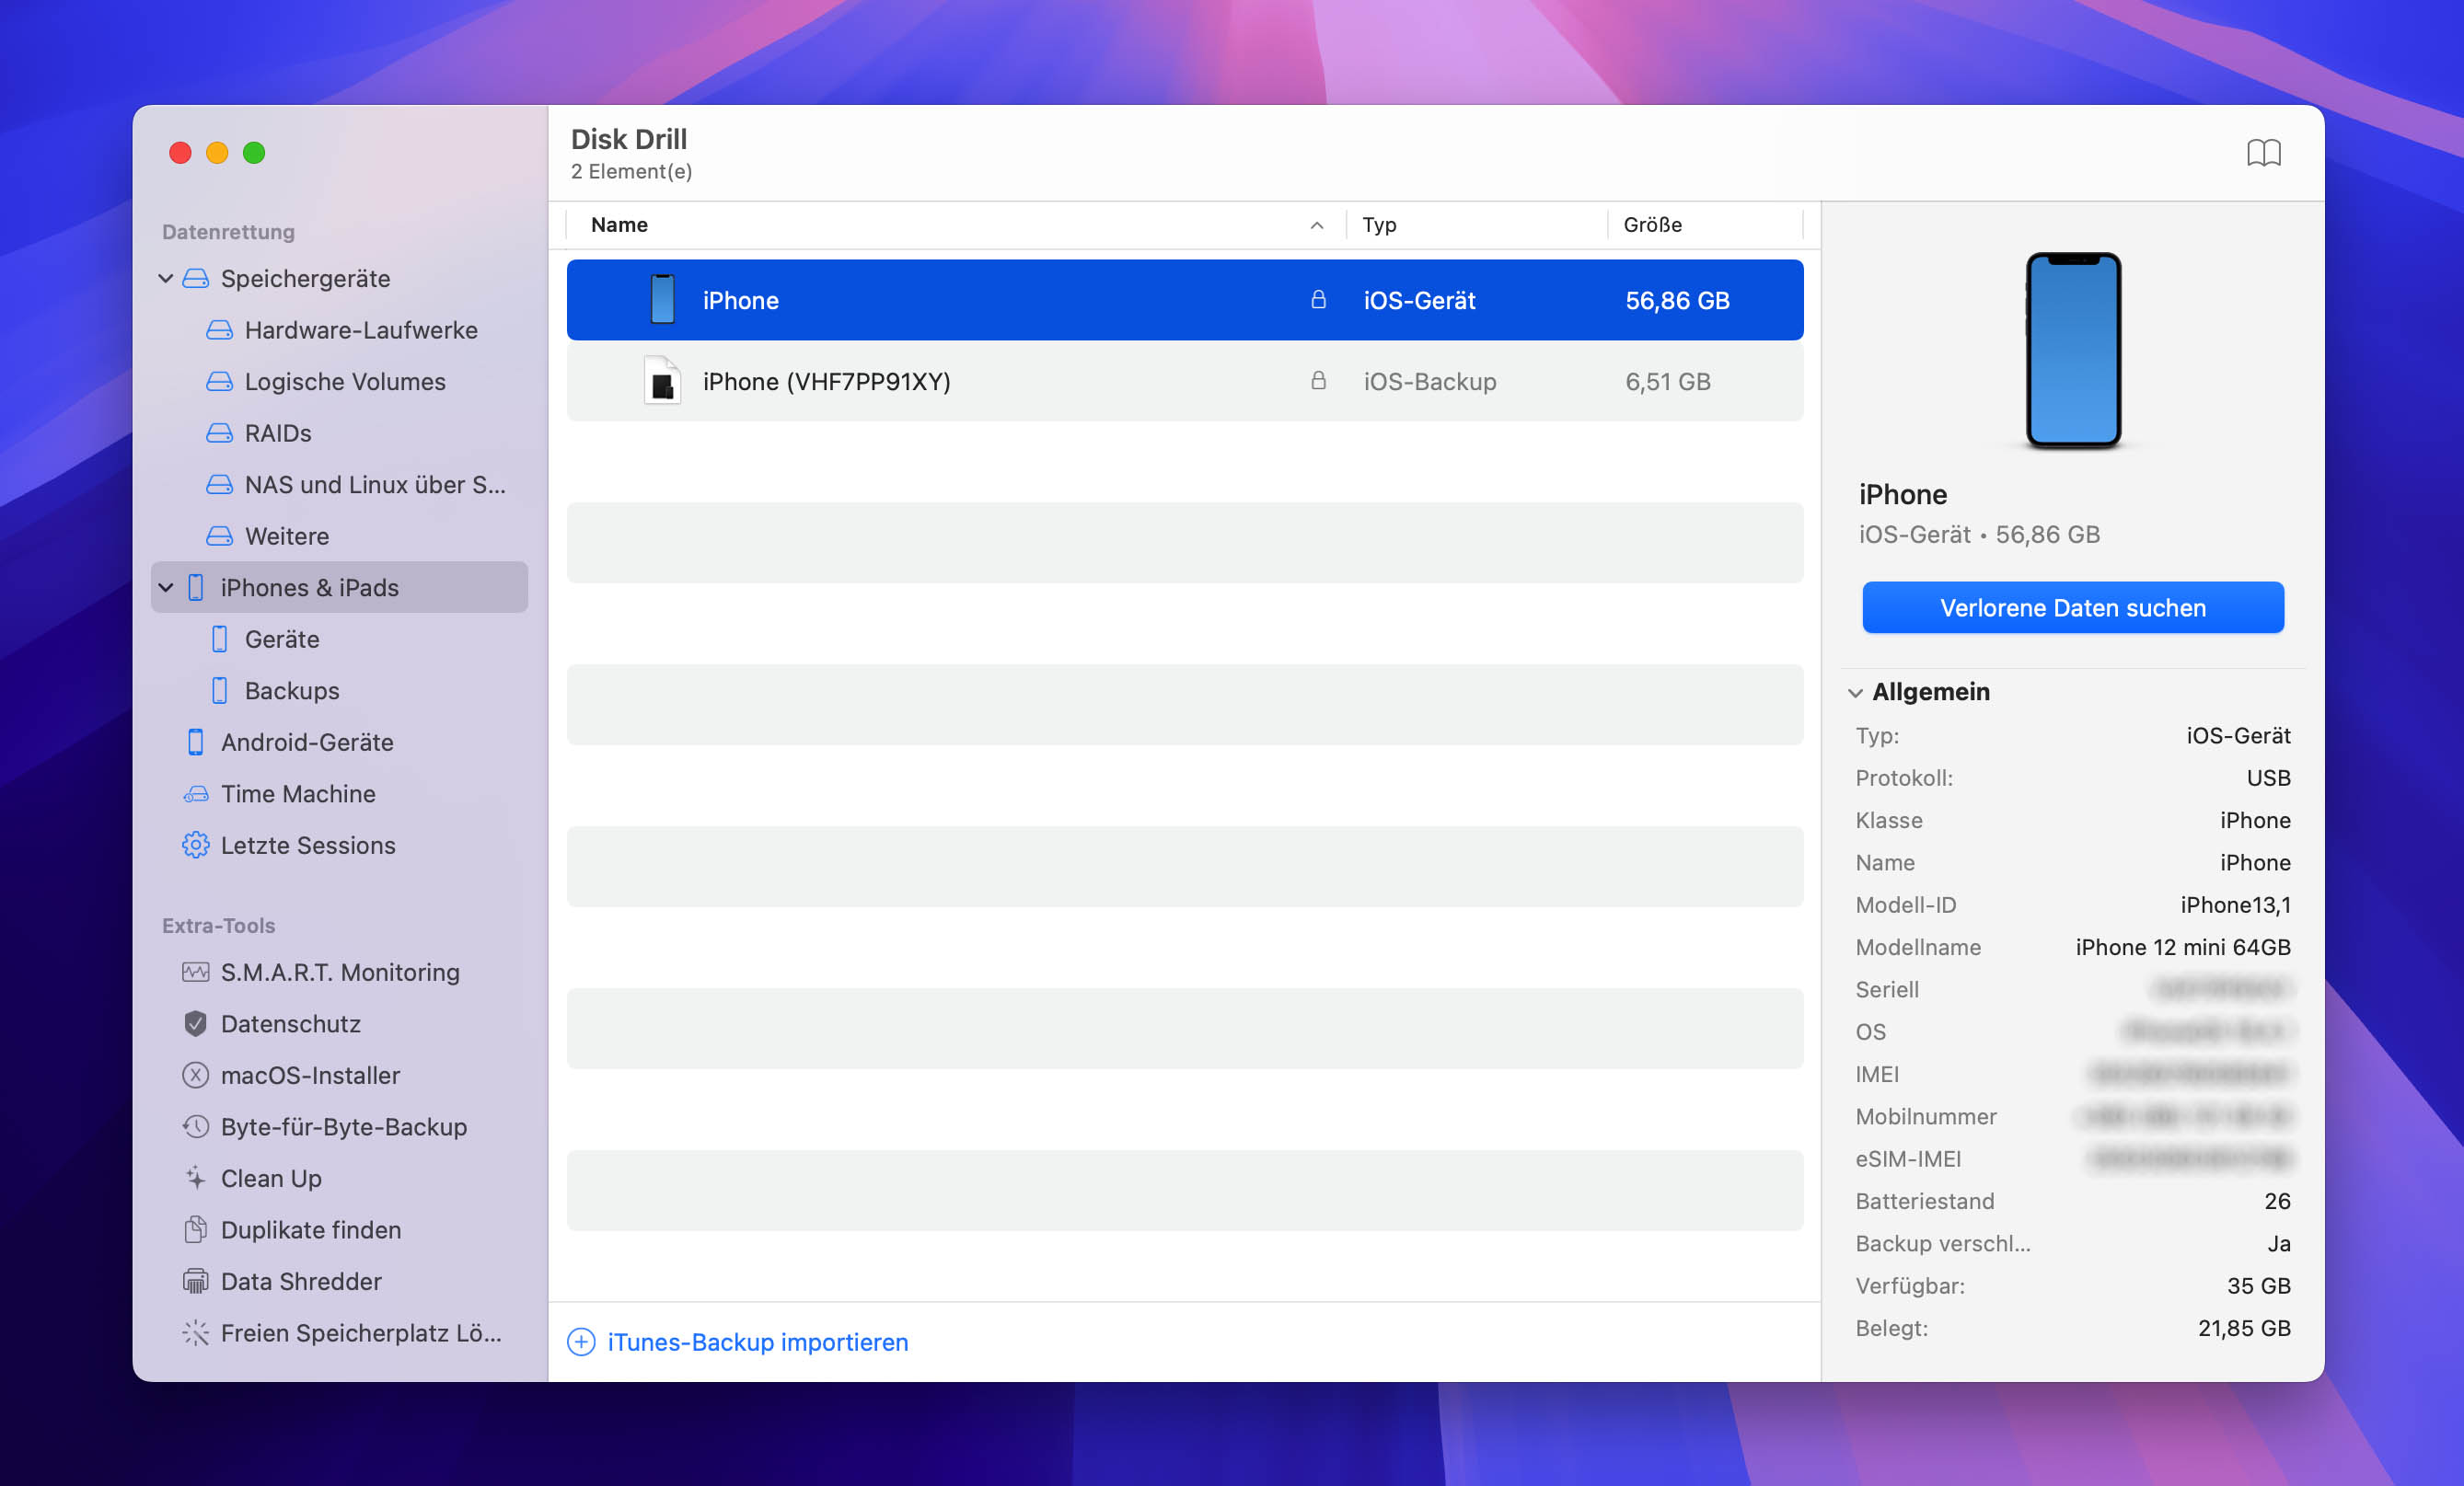The height and width of the screenshot is (1486, 2464).
Task: Click the green zoom window button
Action: 254,153
